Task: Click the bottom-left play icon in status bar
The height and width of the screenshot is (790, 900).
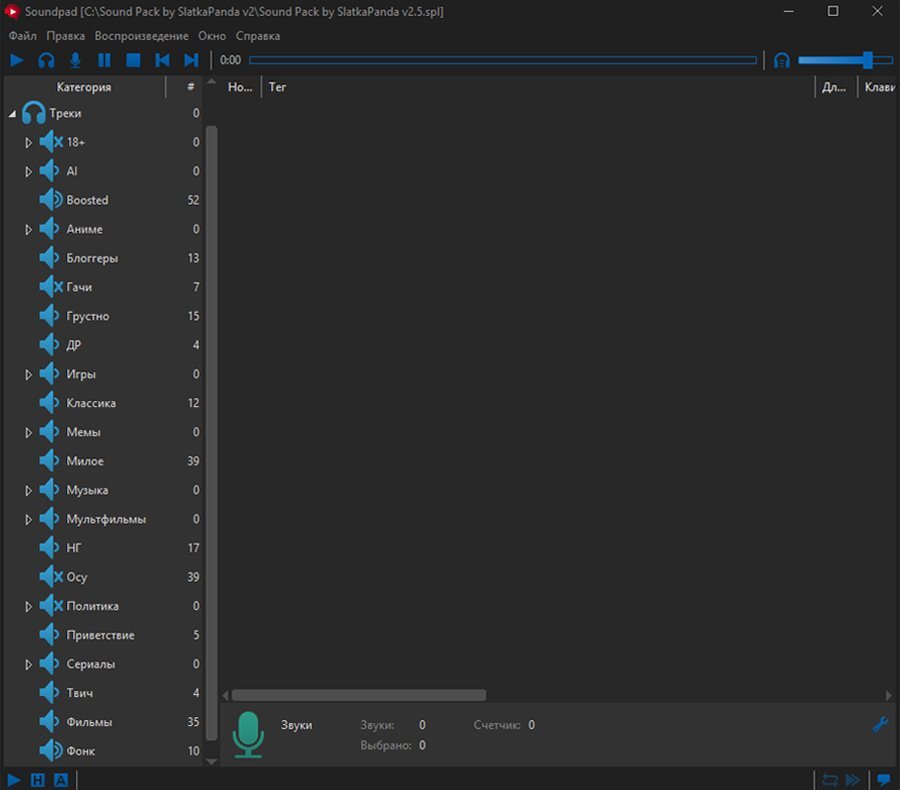Action: [x=14, y=780]
